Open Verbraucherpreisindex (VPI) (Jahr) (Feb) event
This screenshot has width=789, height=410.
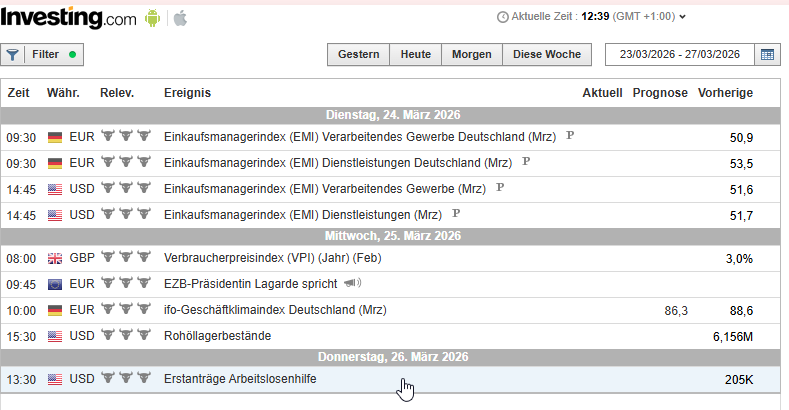(x=272, y=258)
